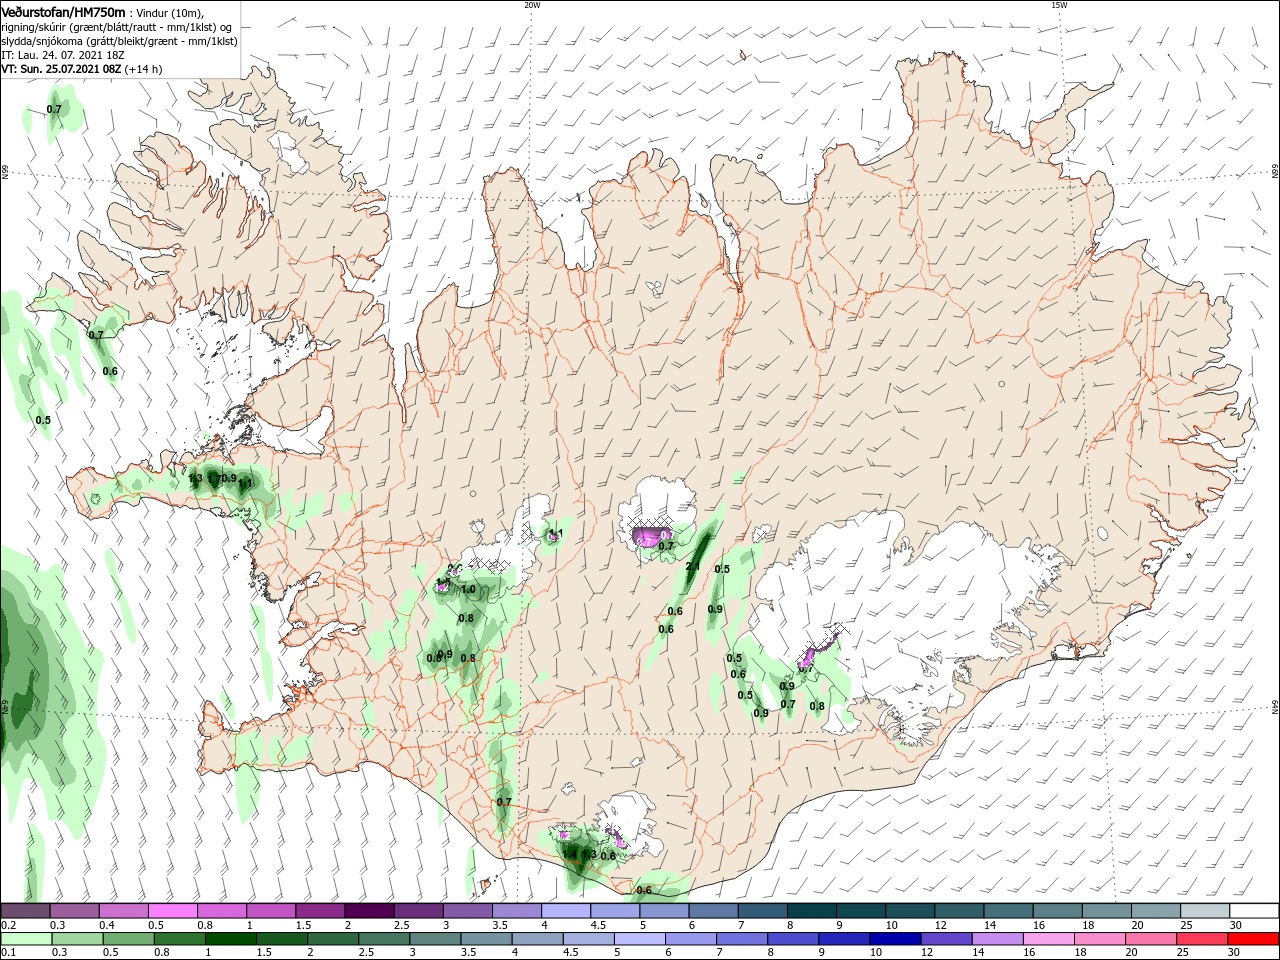Select the bottom-row legend swatch labeled 0.3
Screen dimensions: 1280x960
(x=77, y=939)
